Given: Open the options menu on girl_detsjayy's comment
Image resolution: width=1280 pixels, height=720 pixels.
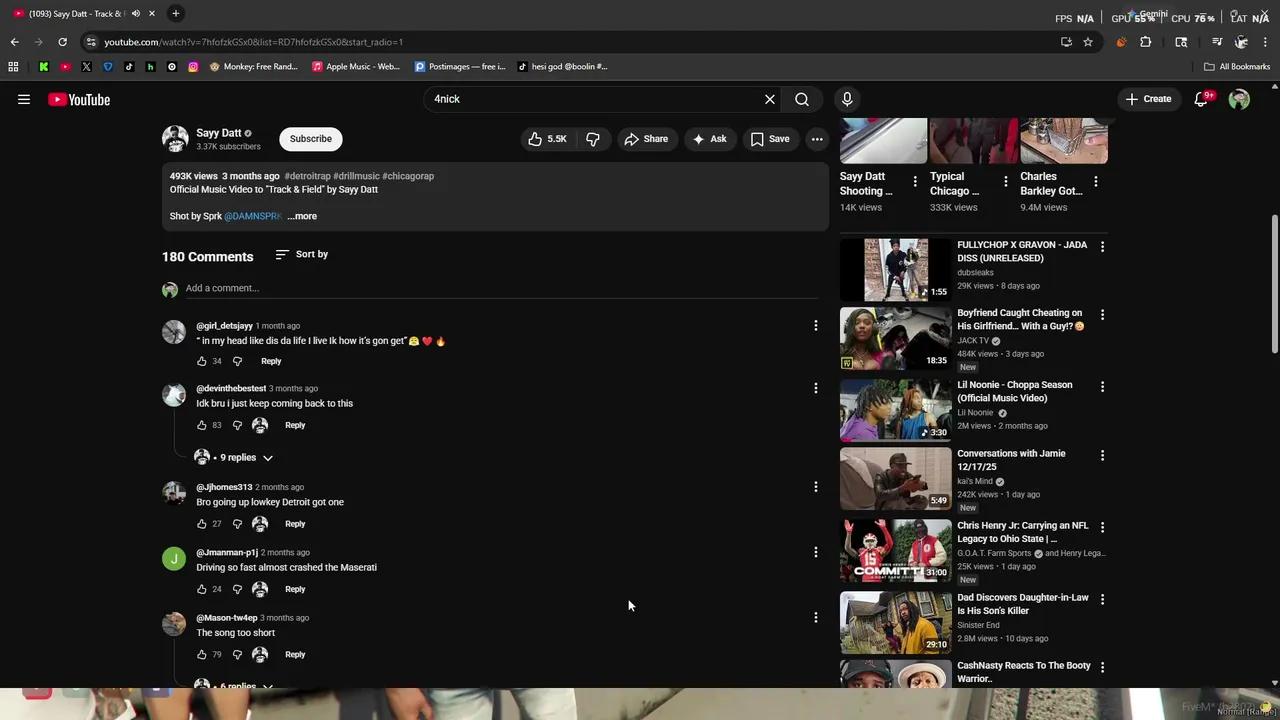Looking at the screenshot, I should click(815, 325).
